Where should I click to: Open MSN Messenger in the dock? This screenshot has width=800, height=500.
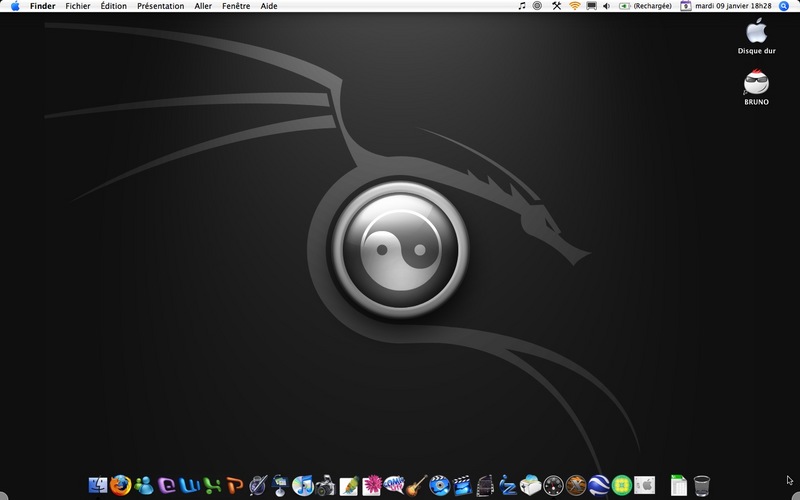143,485
